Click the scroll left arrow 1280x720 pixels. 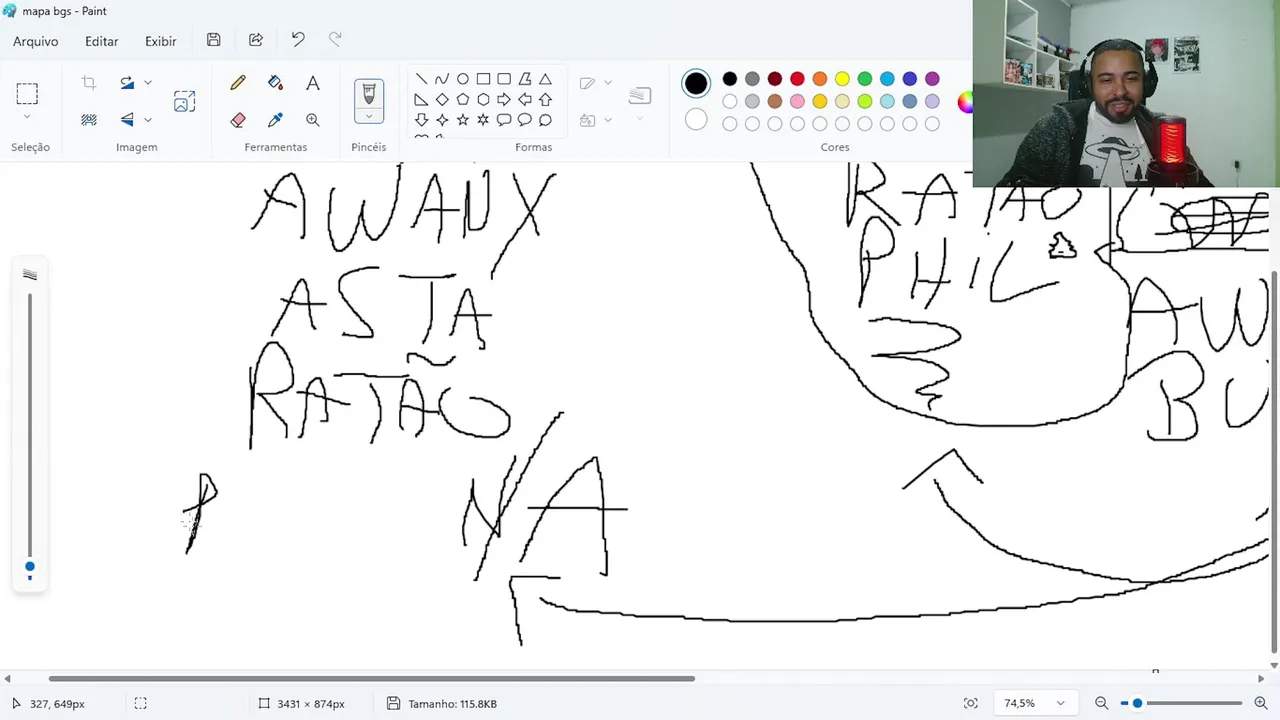pos(7,679)
